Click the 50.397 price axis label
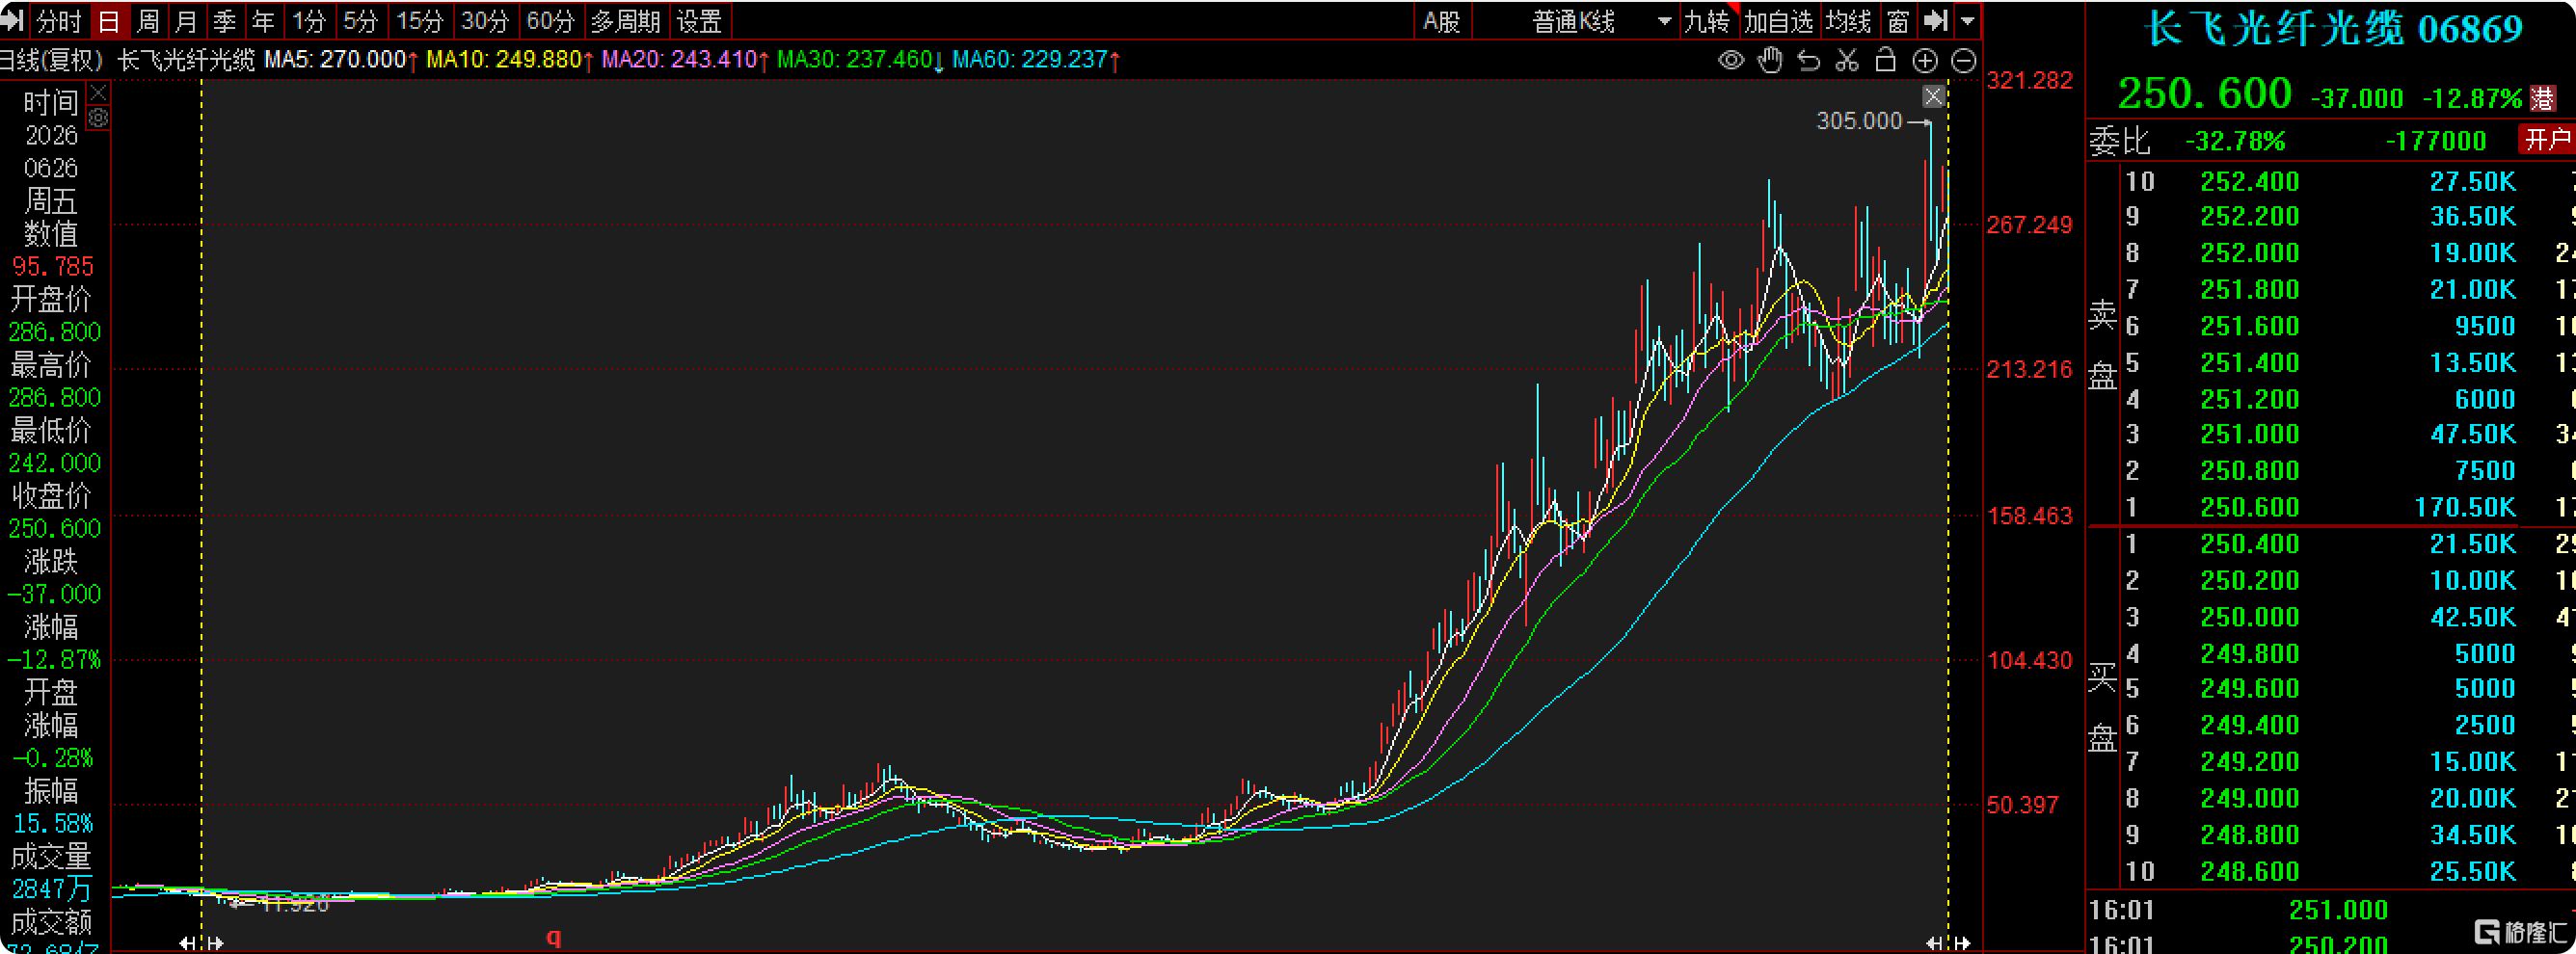This screenshot has height=954, width=2576. coord(2022,805)
